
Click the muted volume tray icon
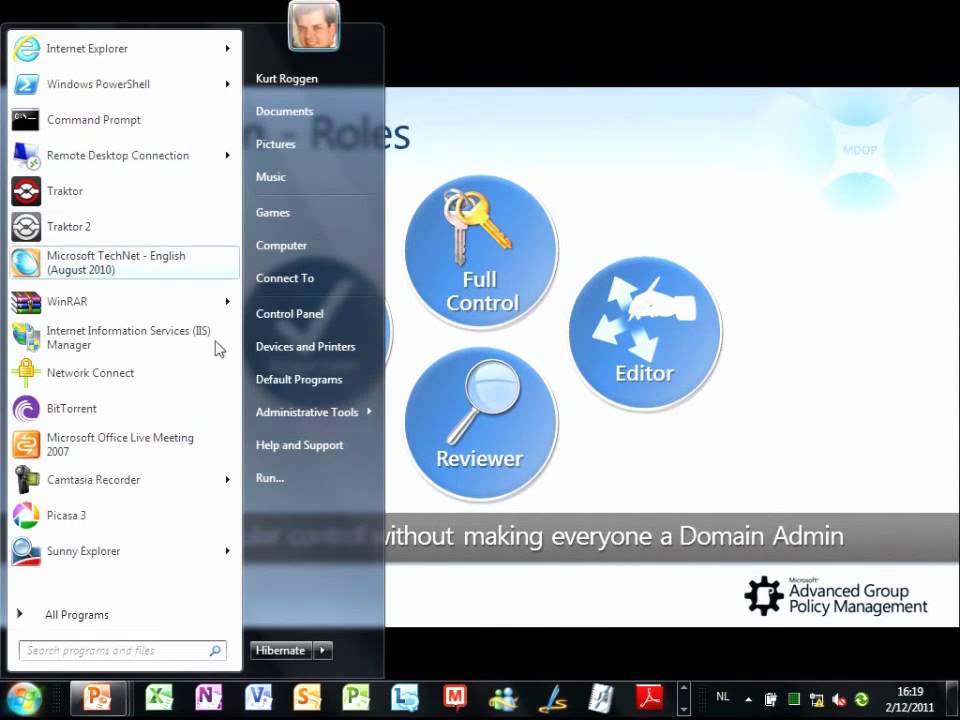pyautogui.click(x=839, y=699)
